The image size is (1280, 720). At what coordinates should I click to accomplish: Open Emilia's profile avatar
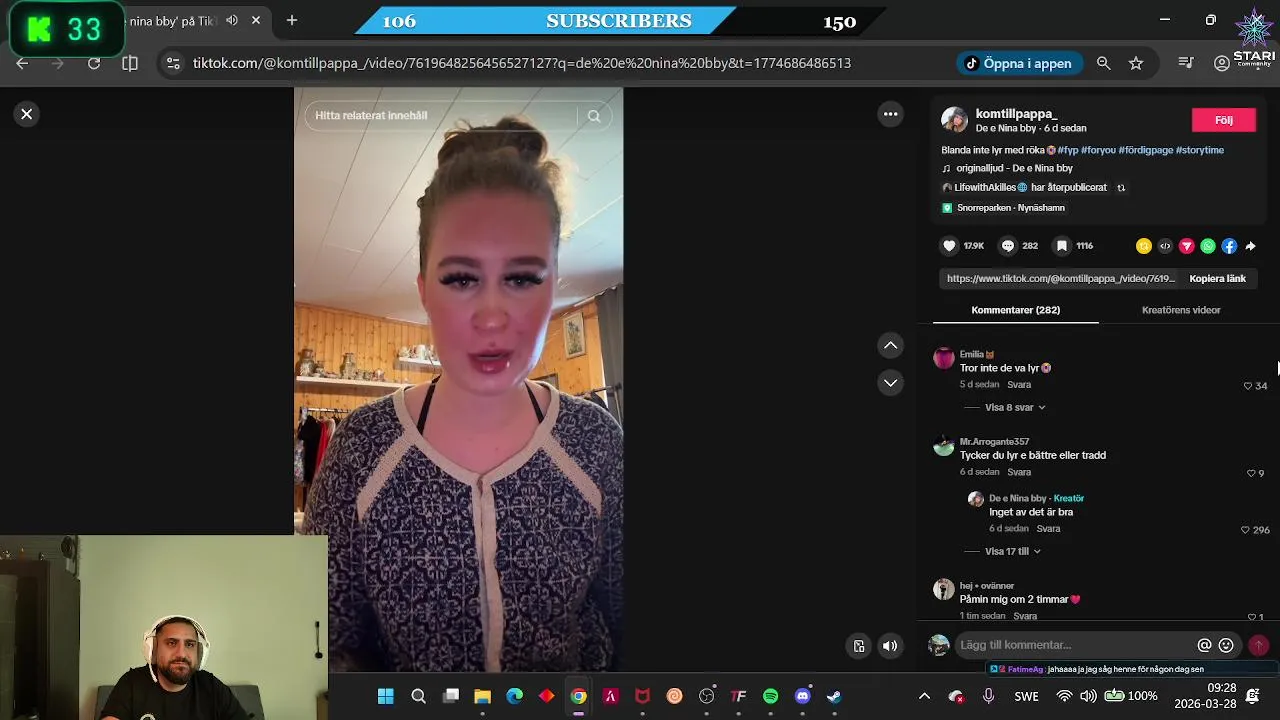pos(943,358)
